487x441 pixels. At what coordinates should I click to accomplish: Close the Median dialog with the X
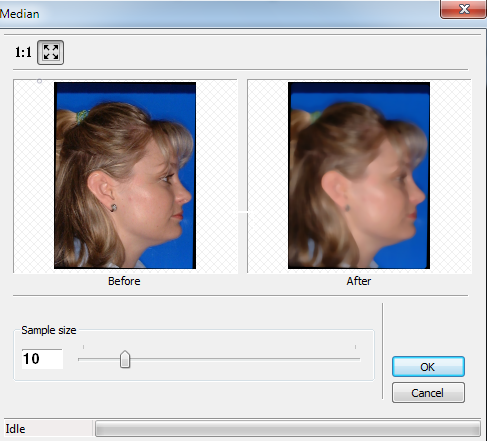tap(463, 9)
